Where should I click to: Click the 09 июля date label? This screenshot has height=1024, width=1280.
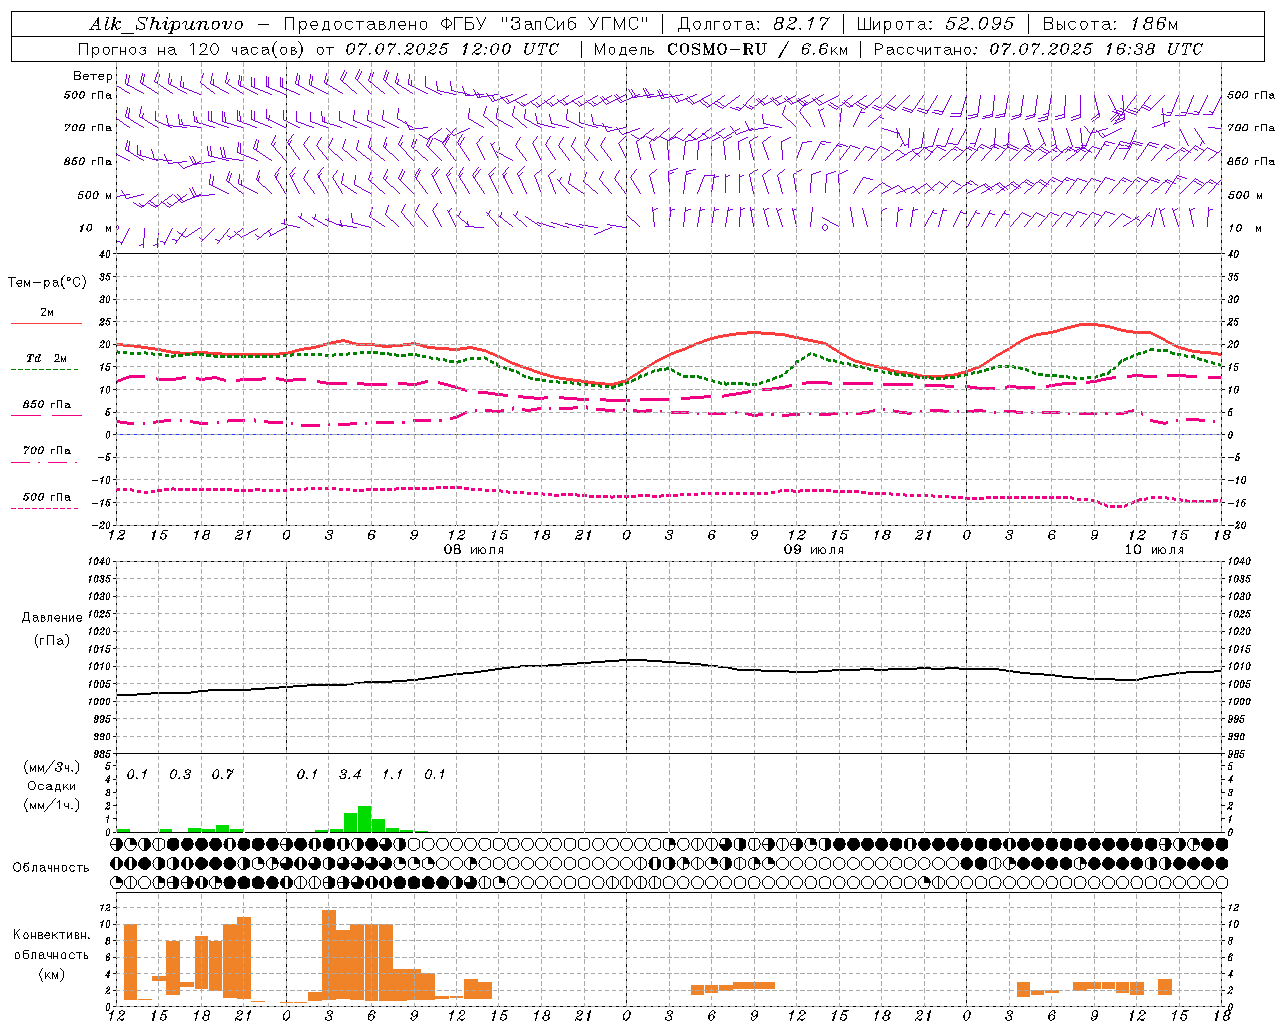pyautogui.click(x=814, y=550)
